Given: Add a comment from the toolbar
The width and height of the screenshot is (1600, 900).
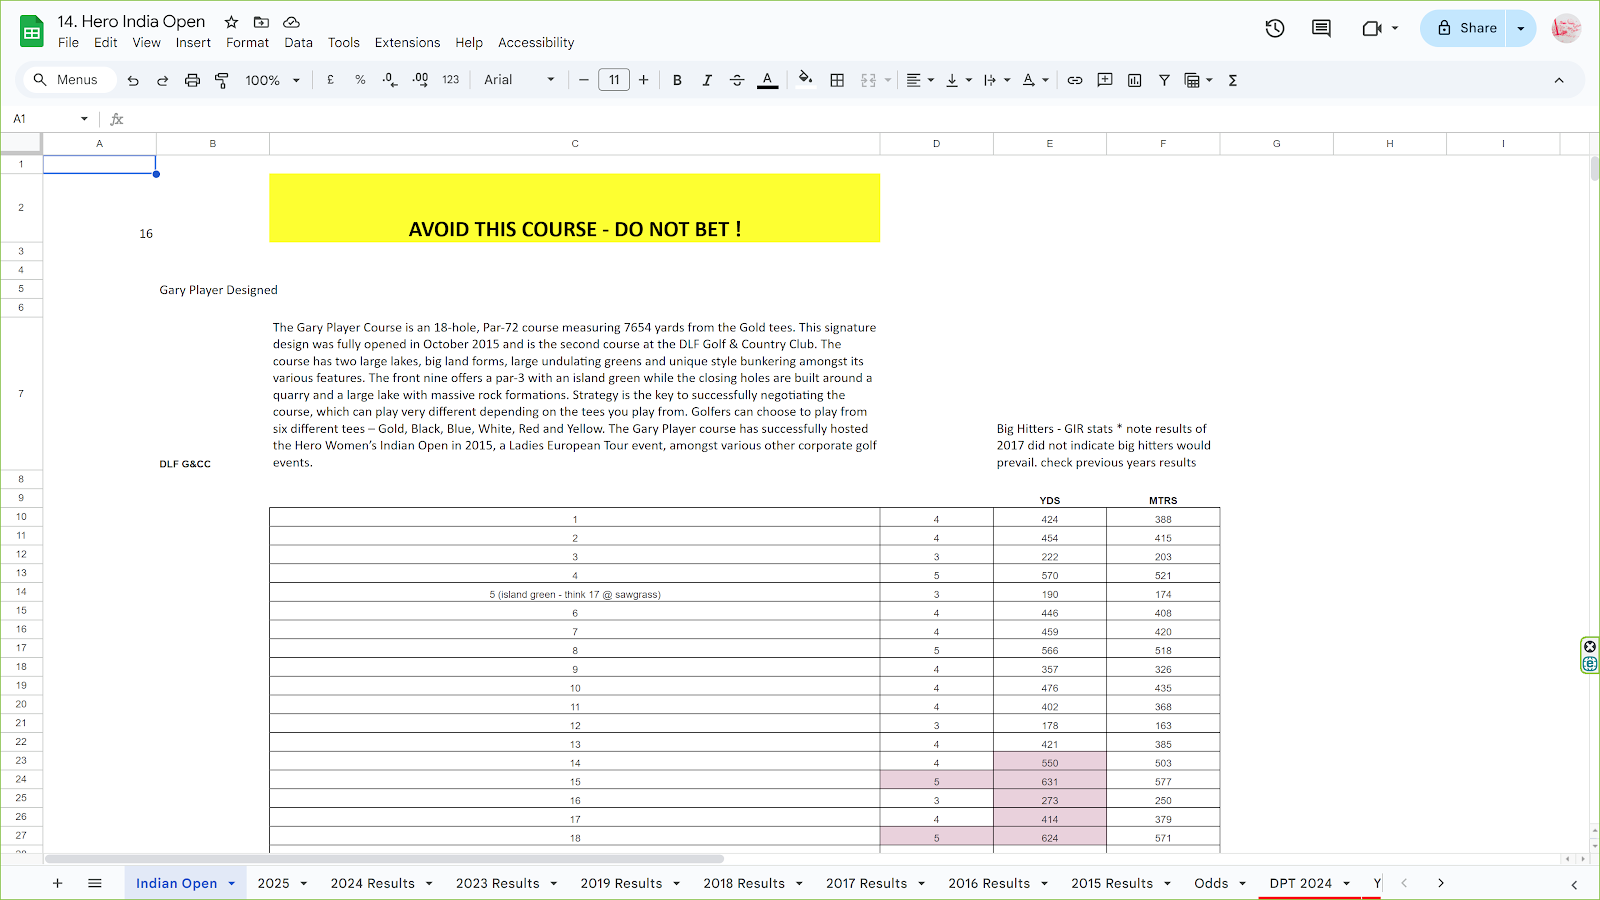Looking at the screenshot, I should tap(1105, 80).
